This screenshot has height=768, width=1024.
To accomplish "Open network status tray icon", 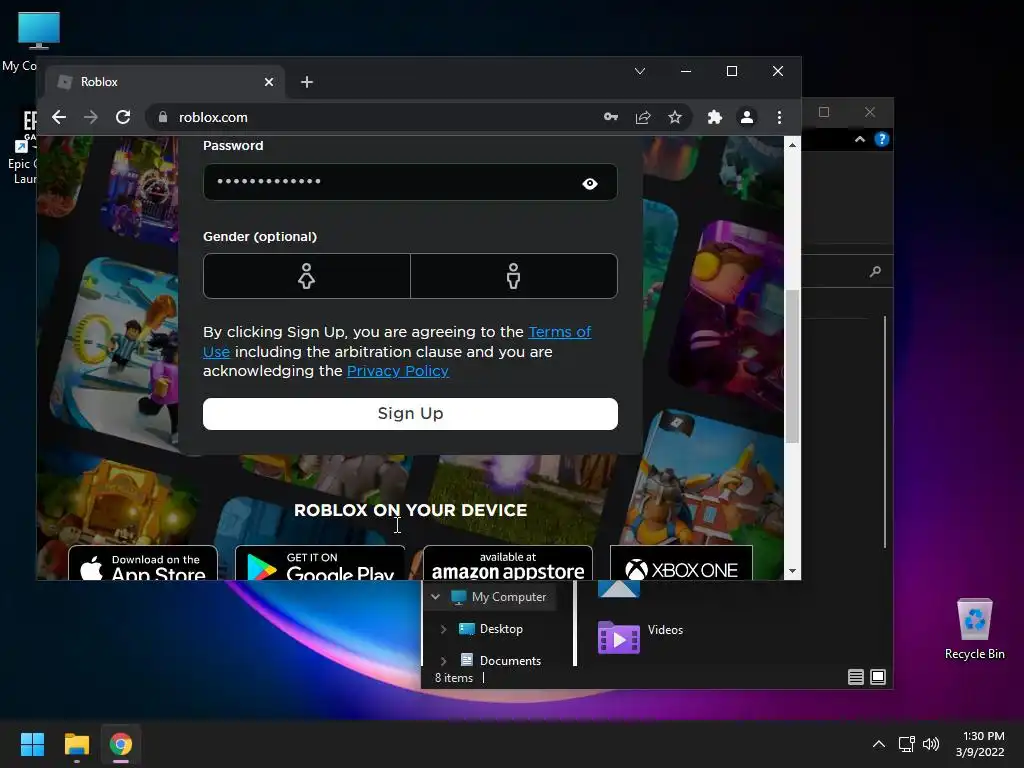I will tap(906, 744).
